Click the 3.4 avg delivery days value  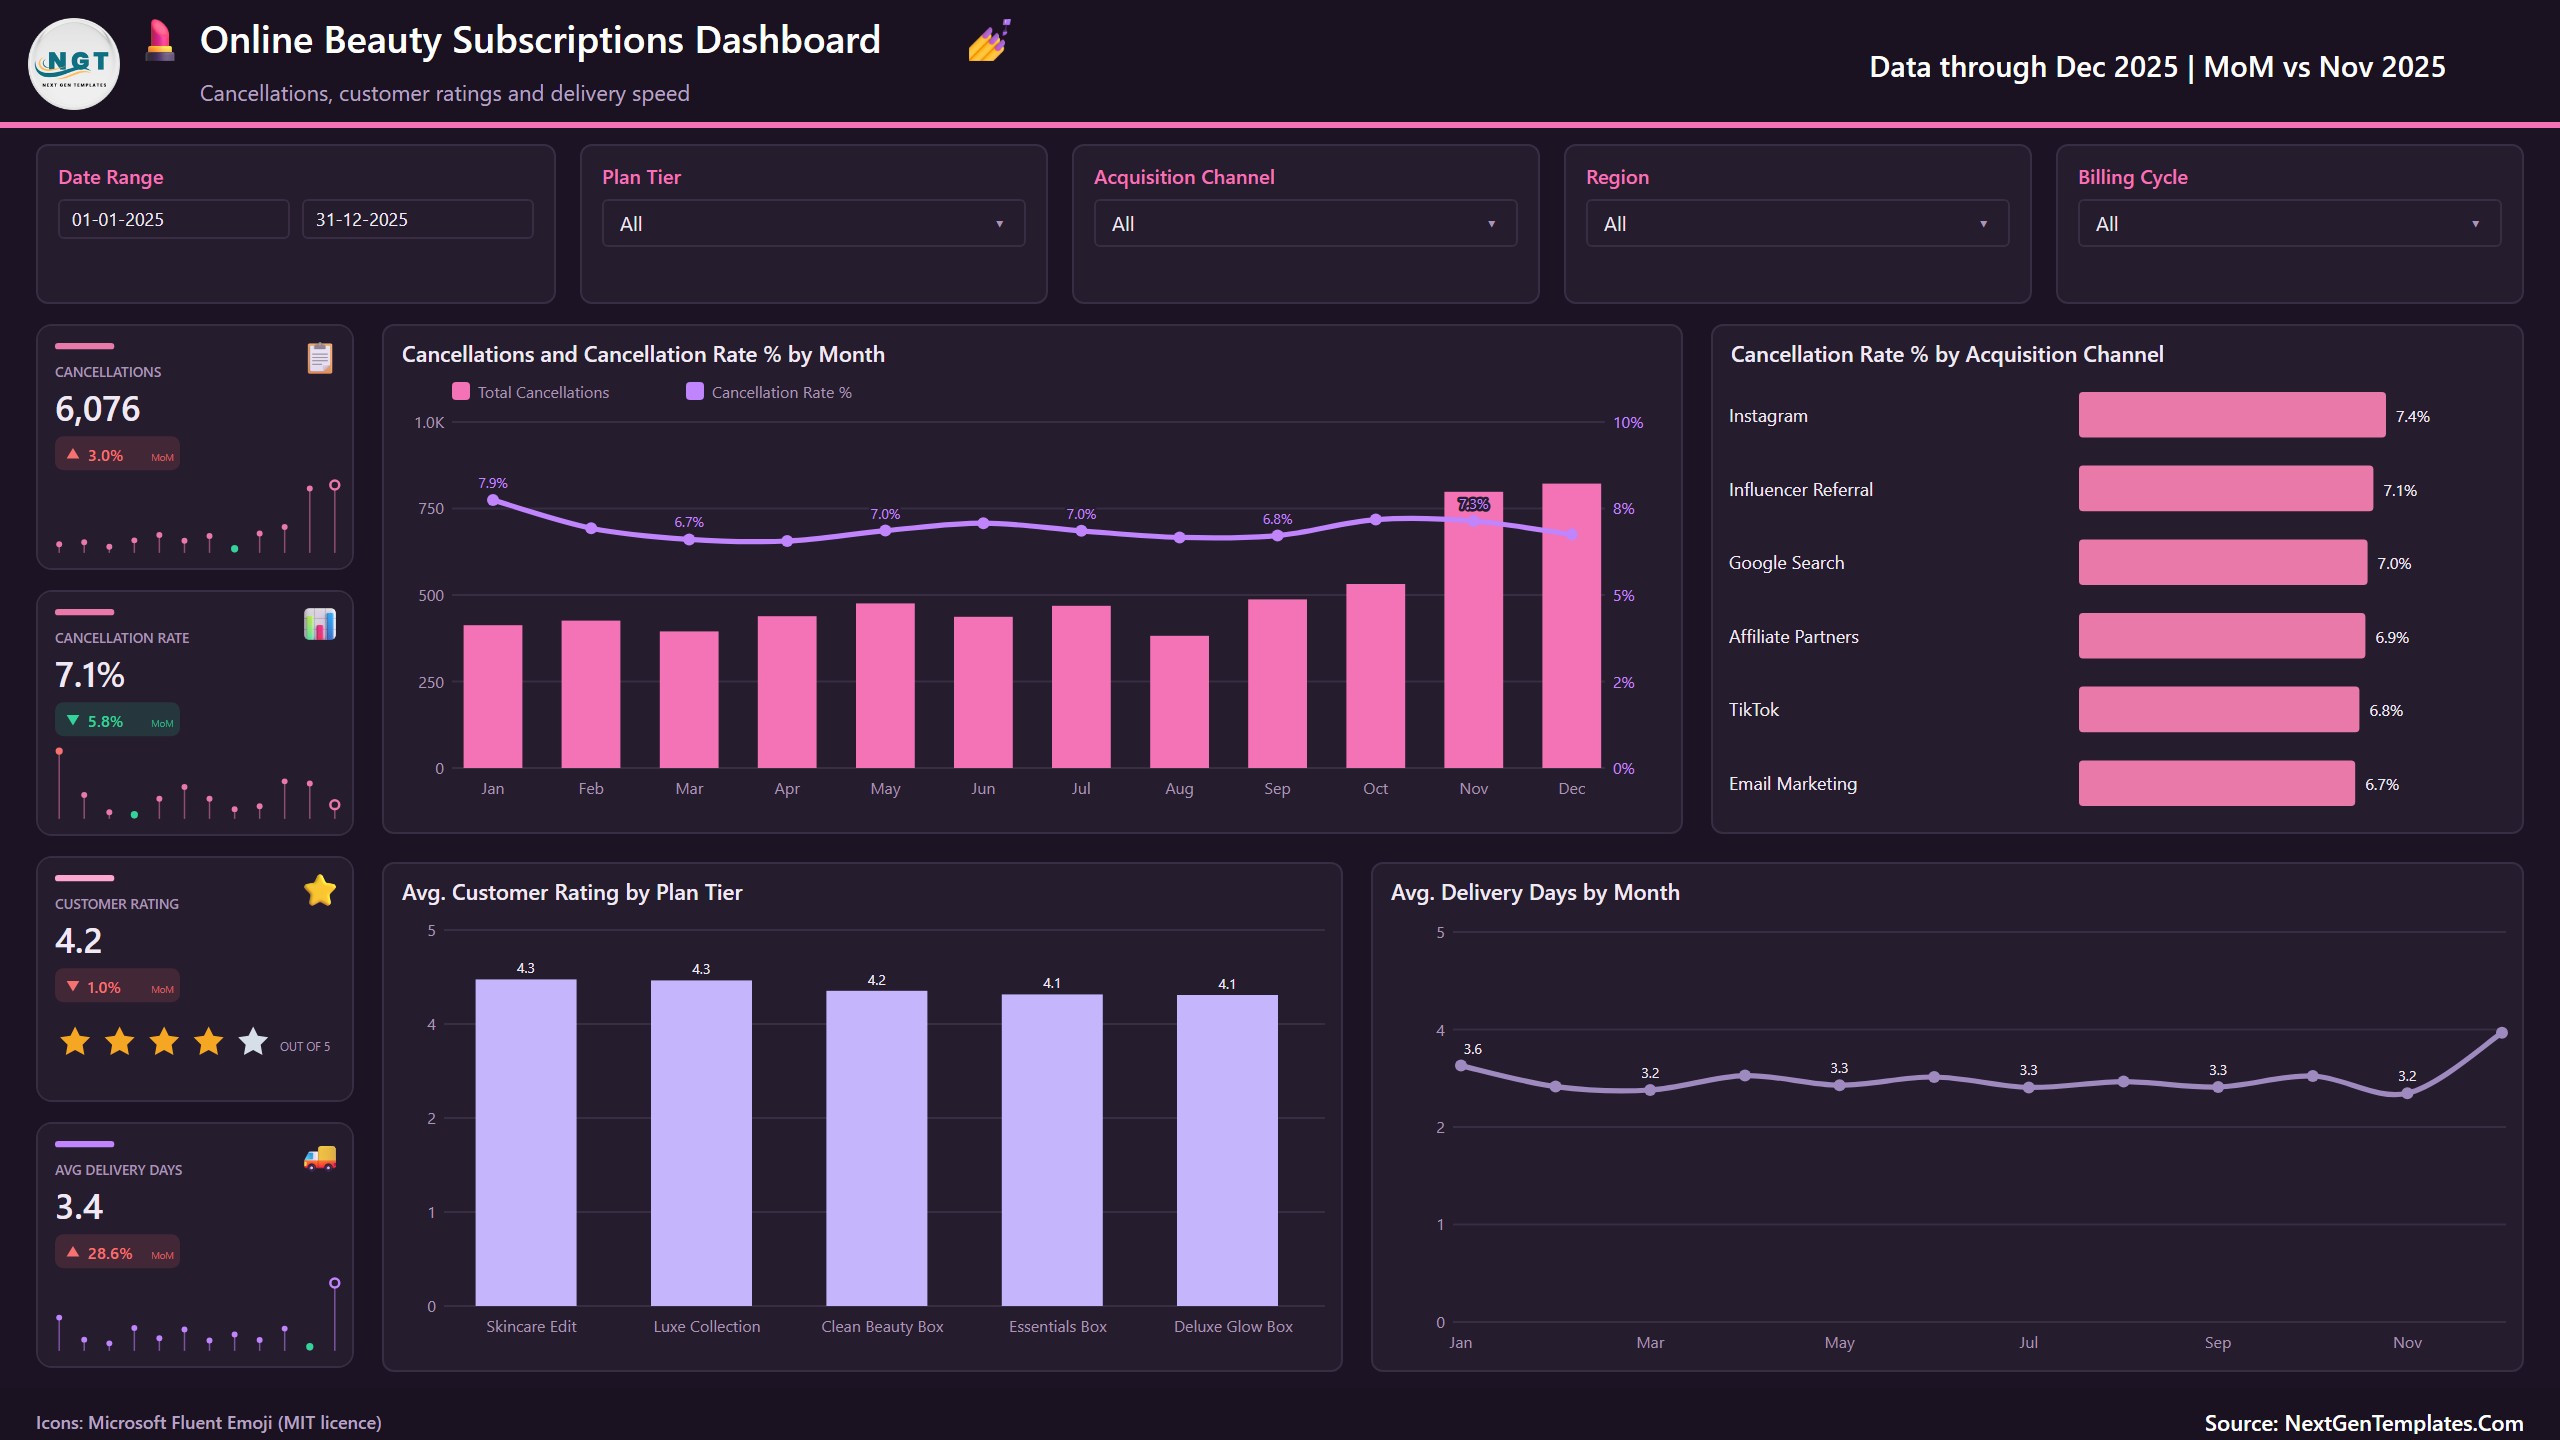[x=79, y=1207]
